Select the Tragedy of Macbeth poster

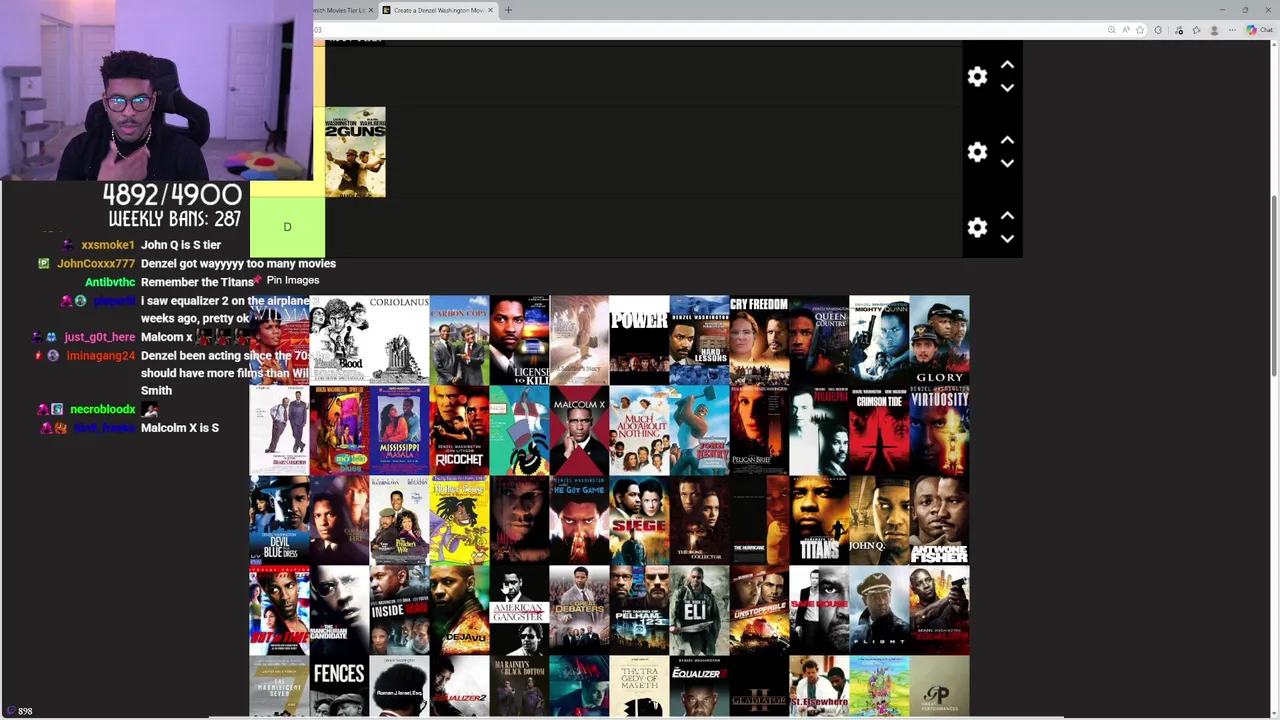(x=639, y=686)
